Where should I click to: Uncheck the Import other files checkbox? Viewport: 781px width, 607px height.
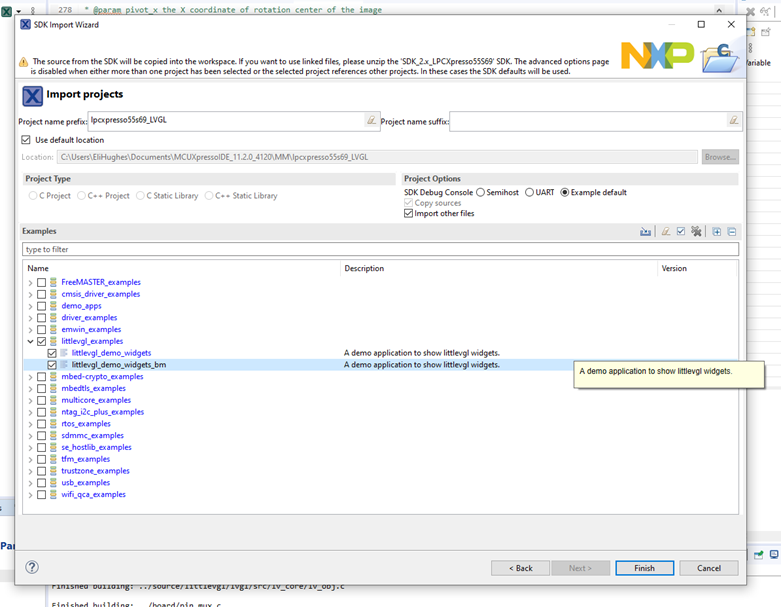(x=408, y=214)
